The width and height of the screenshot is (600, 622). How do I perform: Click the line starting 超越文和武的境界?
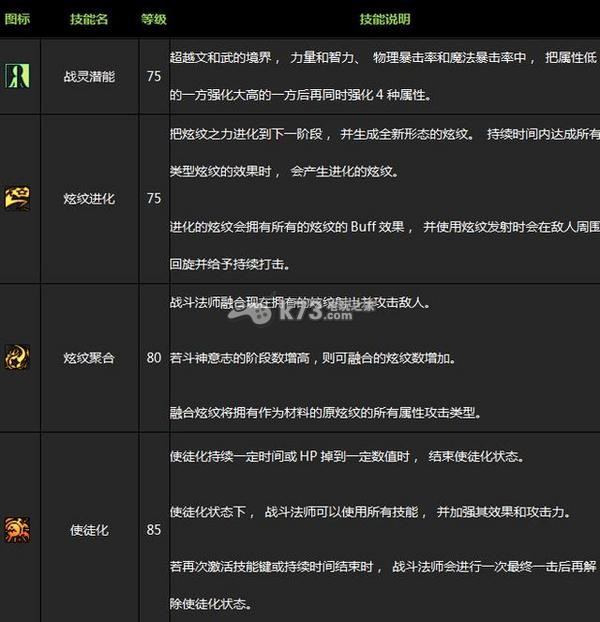(384, 58)
